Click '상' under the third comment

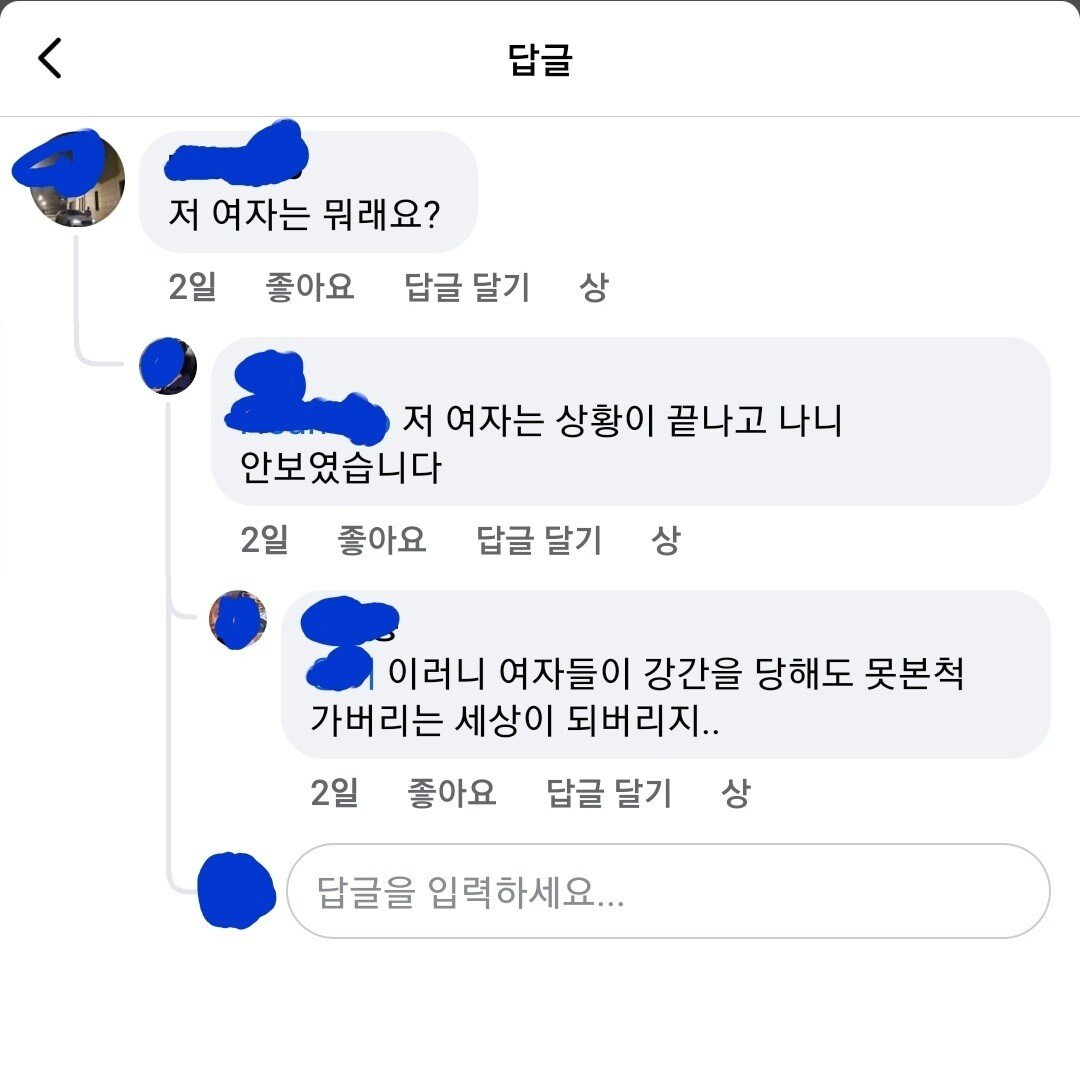735,793
